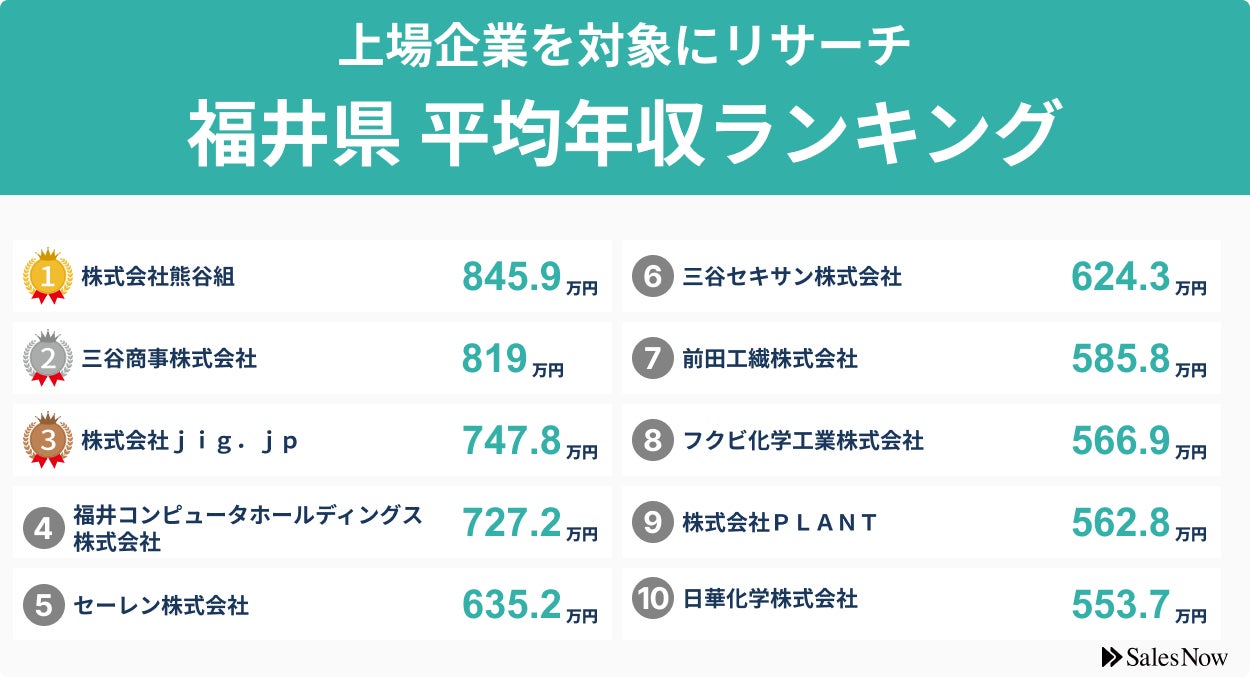Click the フクビ化学工業株式会社 company name
This screenshot has height=677, width=1250.
coord(802,440)
